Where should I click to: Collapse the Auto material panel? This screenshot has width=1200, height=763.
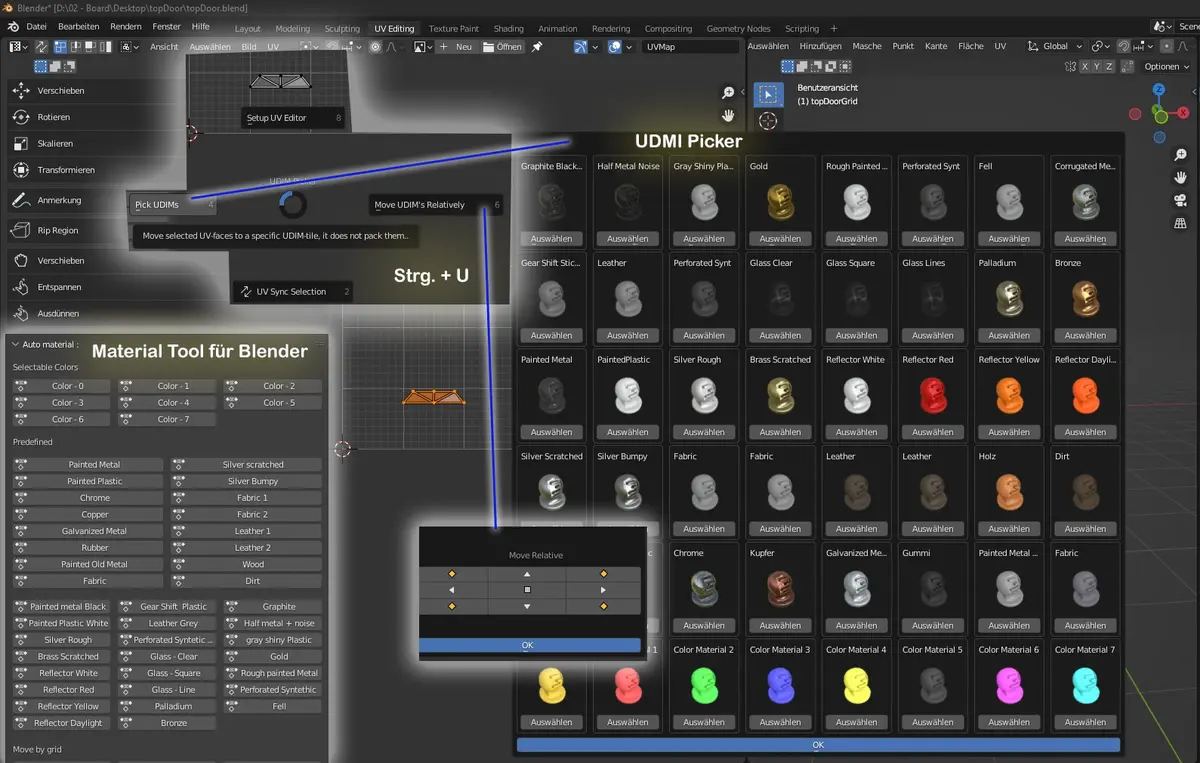tap(15, 345)
